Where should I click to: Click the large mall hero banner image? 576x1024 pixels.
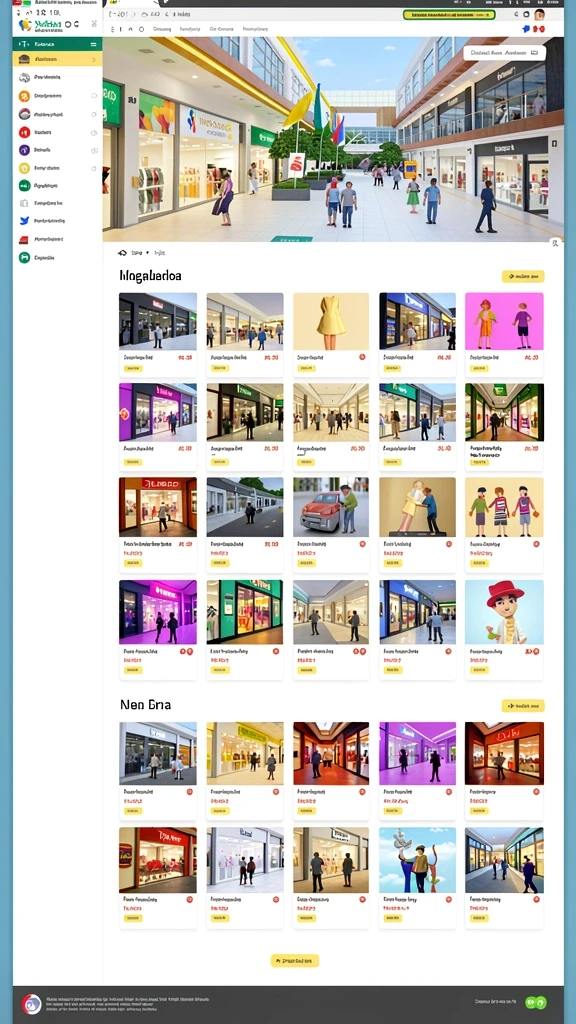point(333,139)
